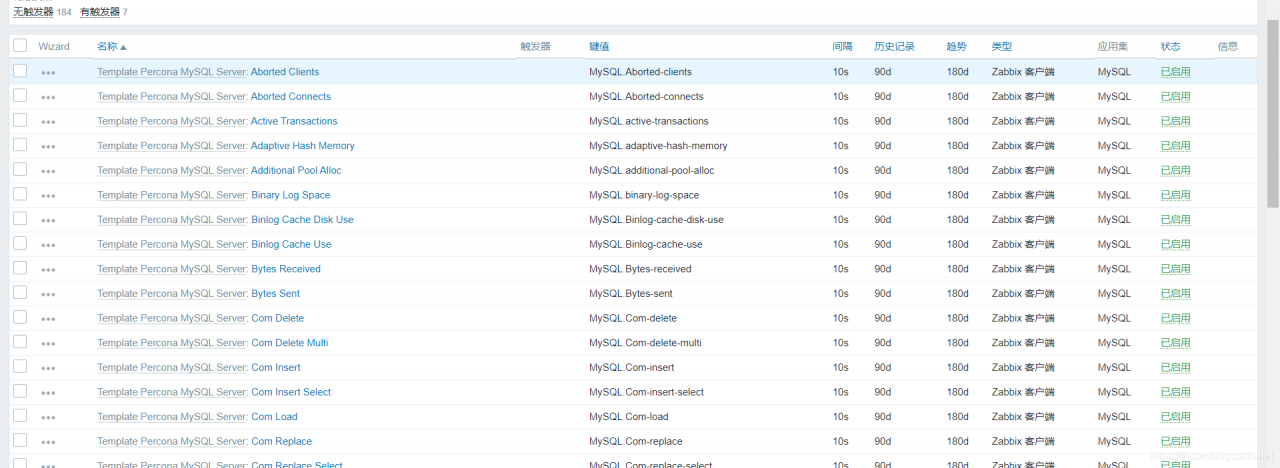This screenshot has width=1280, height=468.
Task: Click key value MySQL.Com-insert-select
Action: (x=646, y=392)
